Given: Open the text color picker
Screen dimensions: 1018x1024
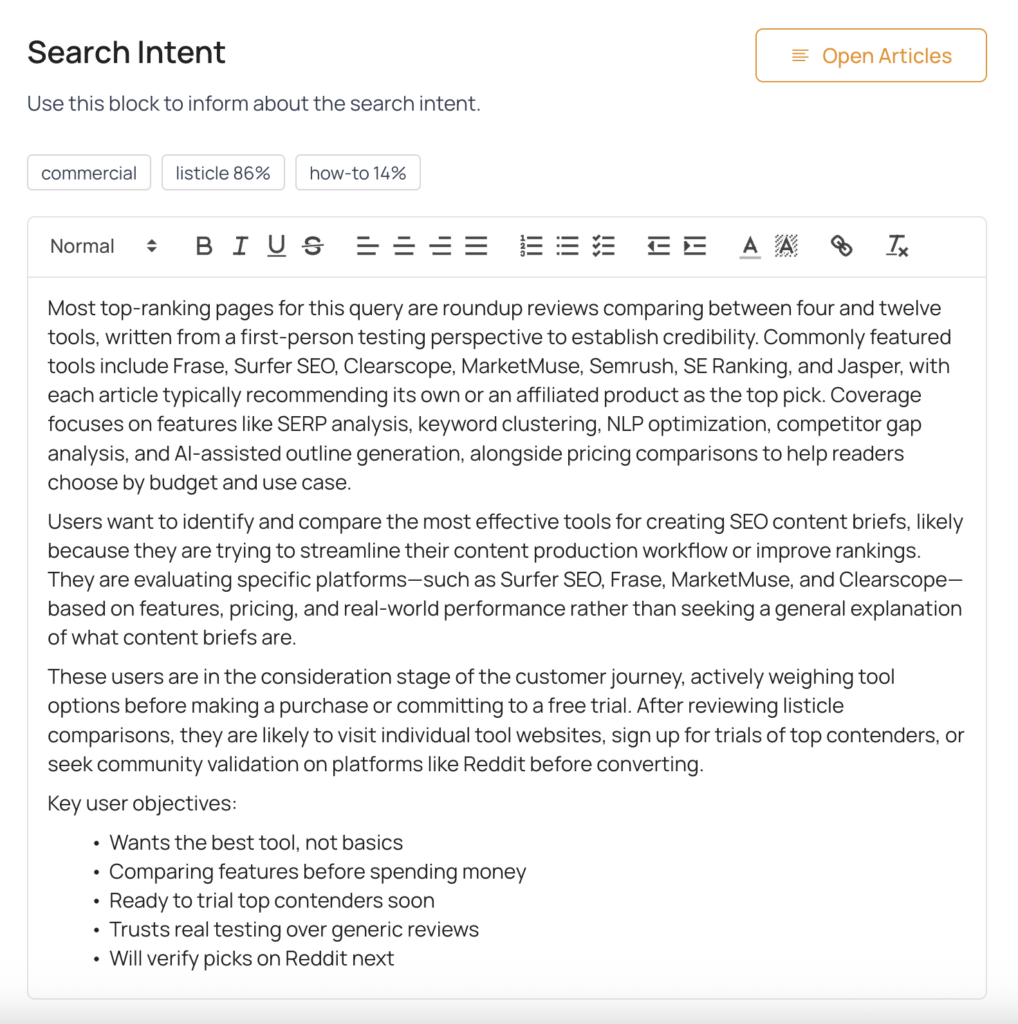Looking at the screenshot, I should (x=750, y=246).
